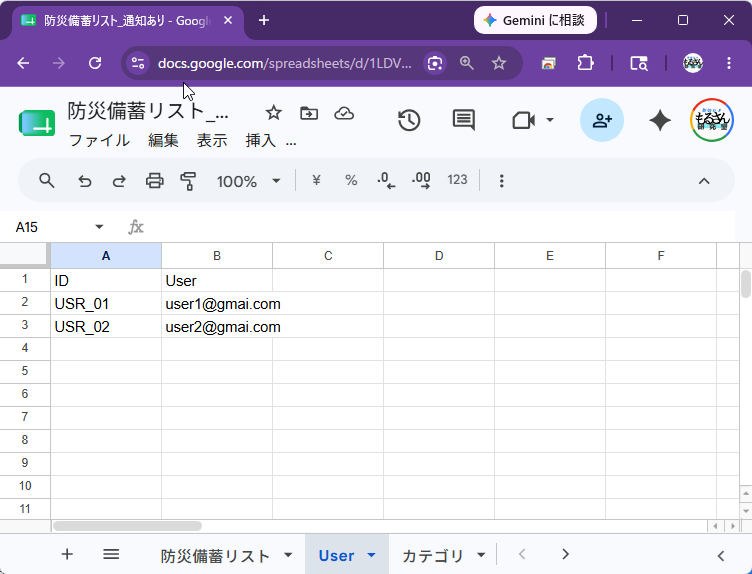Click the vertical scrollbar thumb
This screenshot has width=752, height=574.
pyautogui.click(x=745, y=284)
